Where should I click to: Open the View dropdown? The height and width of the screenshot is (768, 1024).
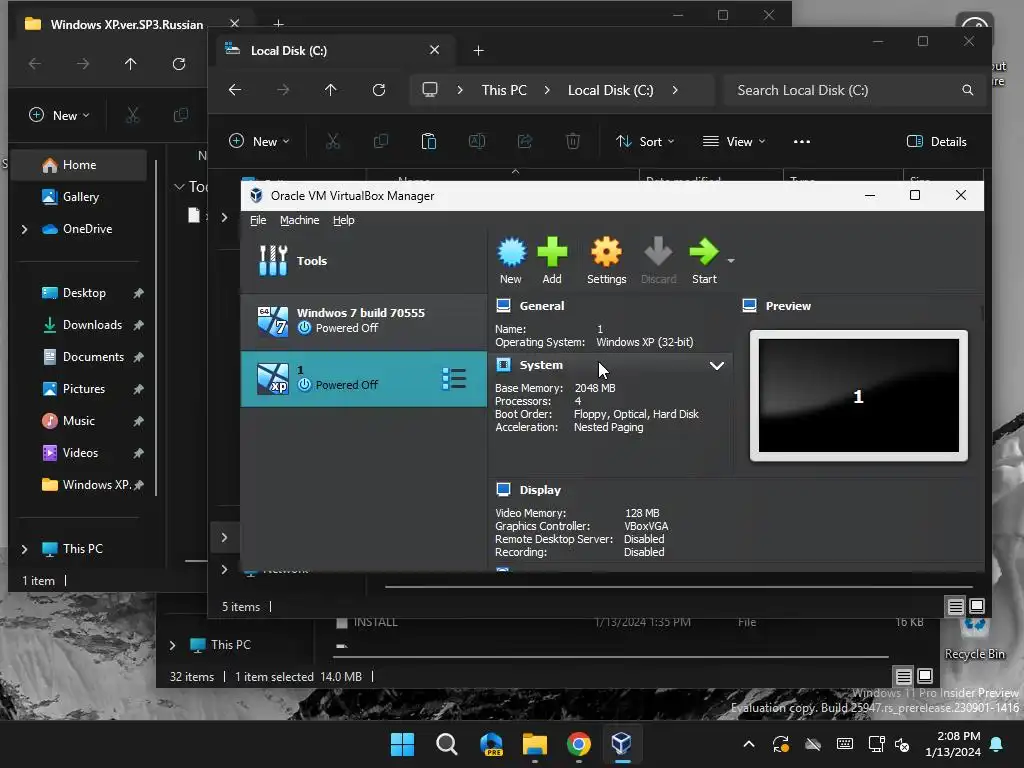[733, 141]
